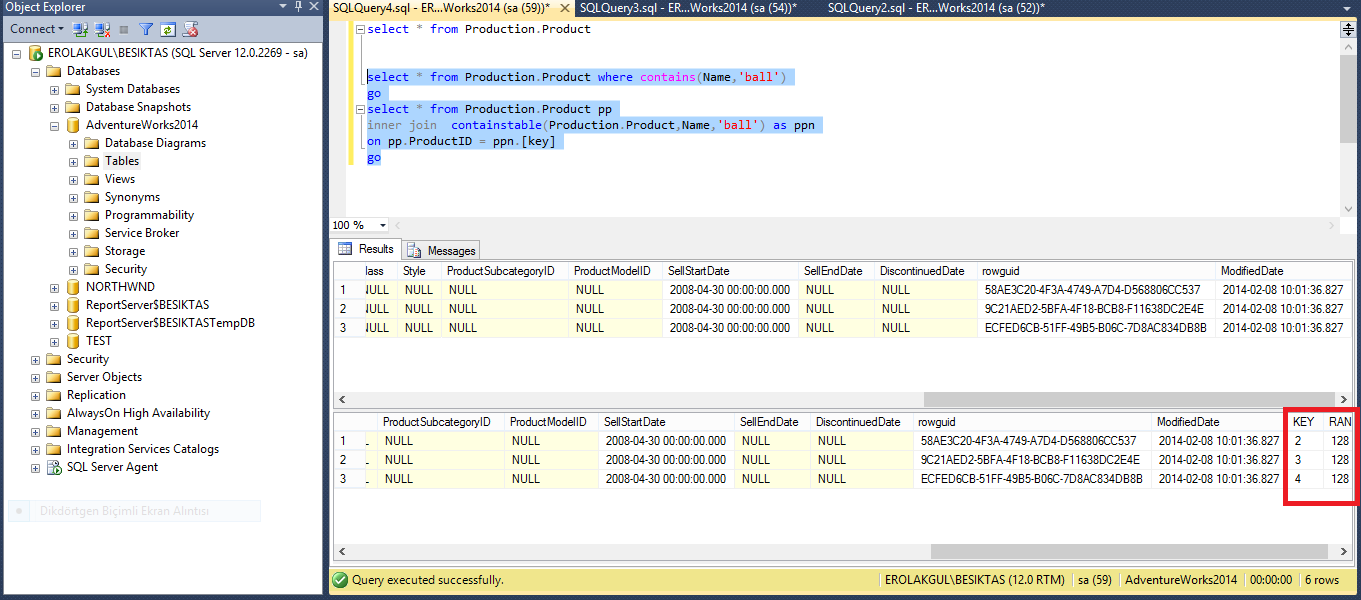Viewport: 1361px width, 600px height.
Task: Switch to the Messages tab
Action: pyautogui.click(x=442, y=250)
